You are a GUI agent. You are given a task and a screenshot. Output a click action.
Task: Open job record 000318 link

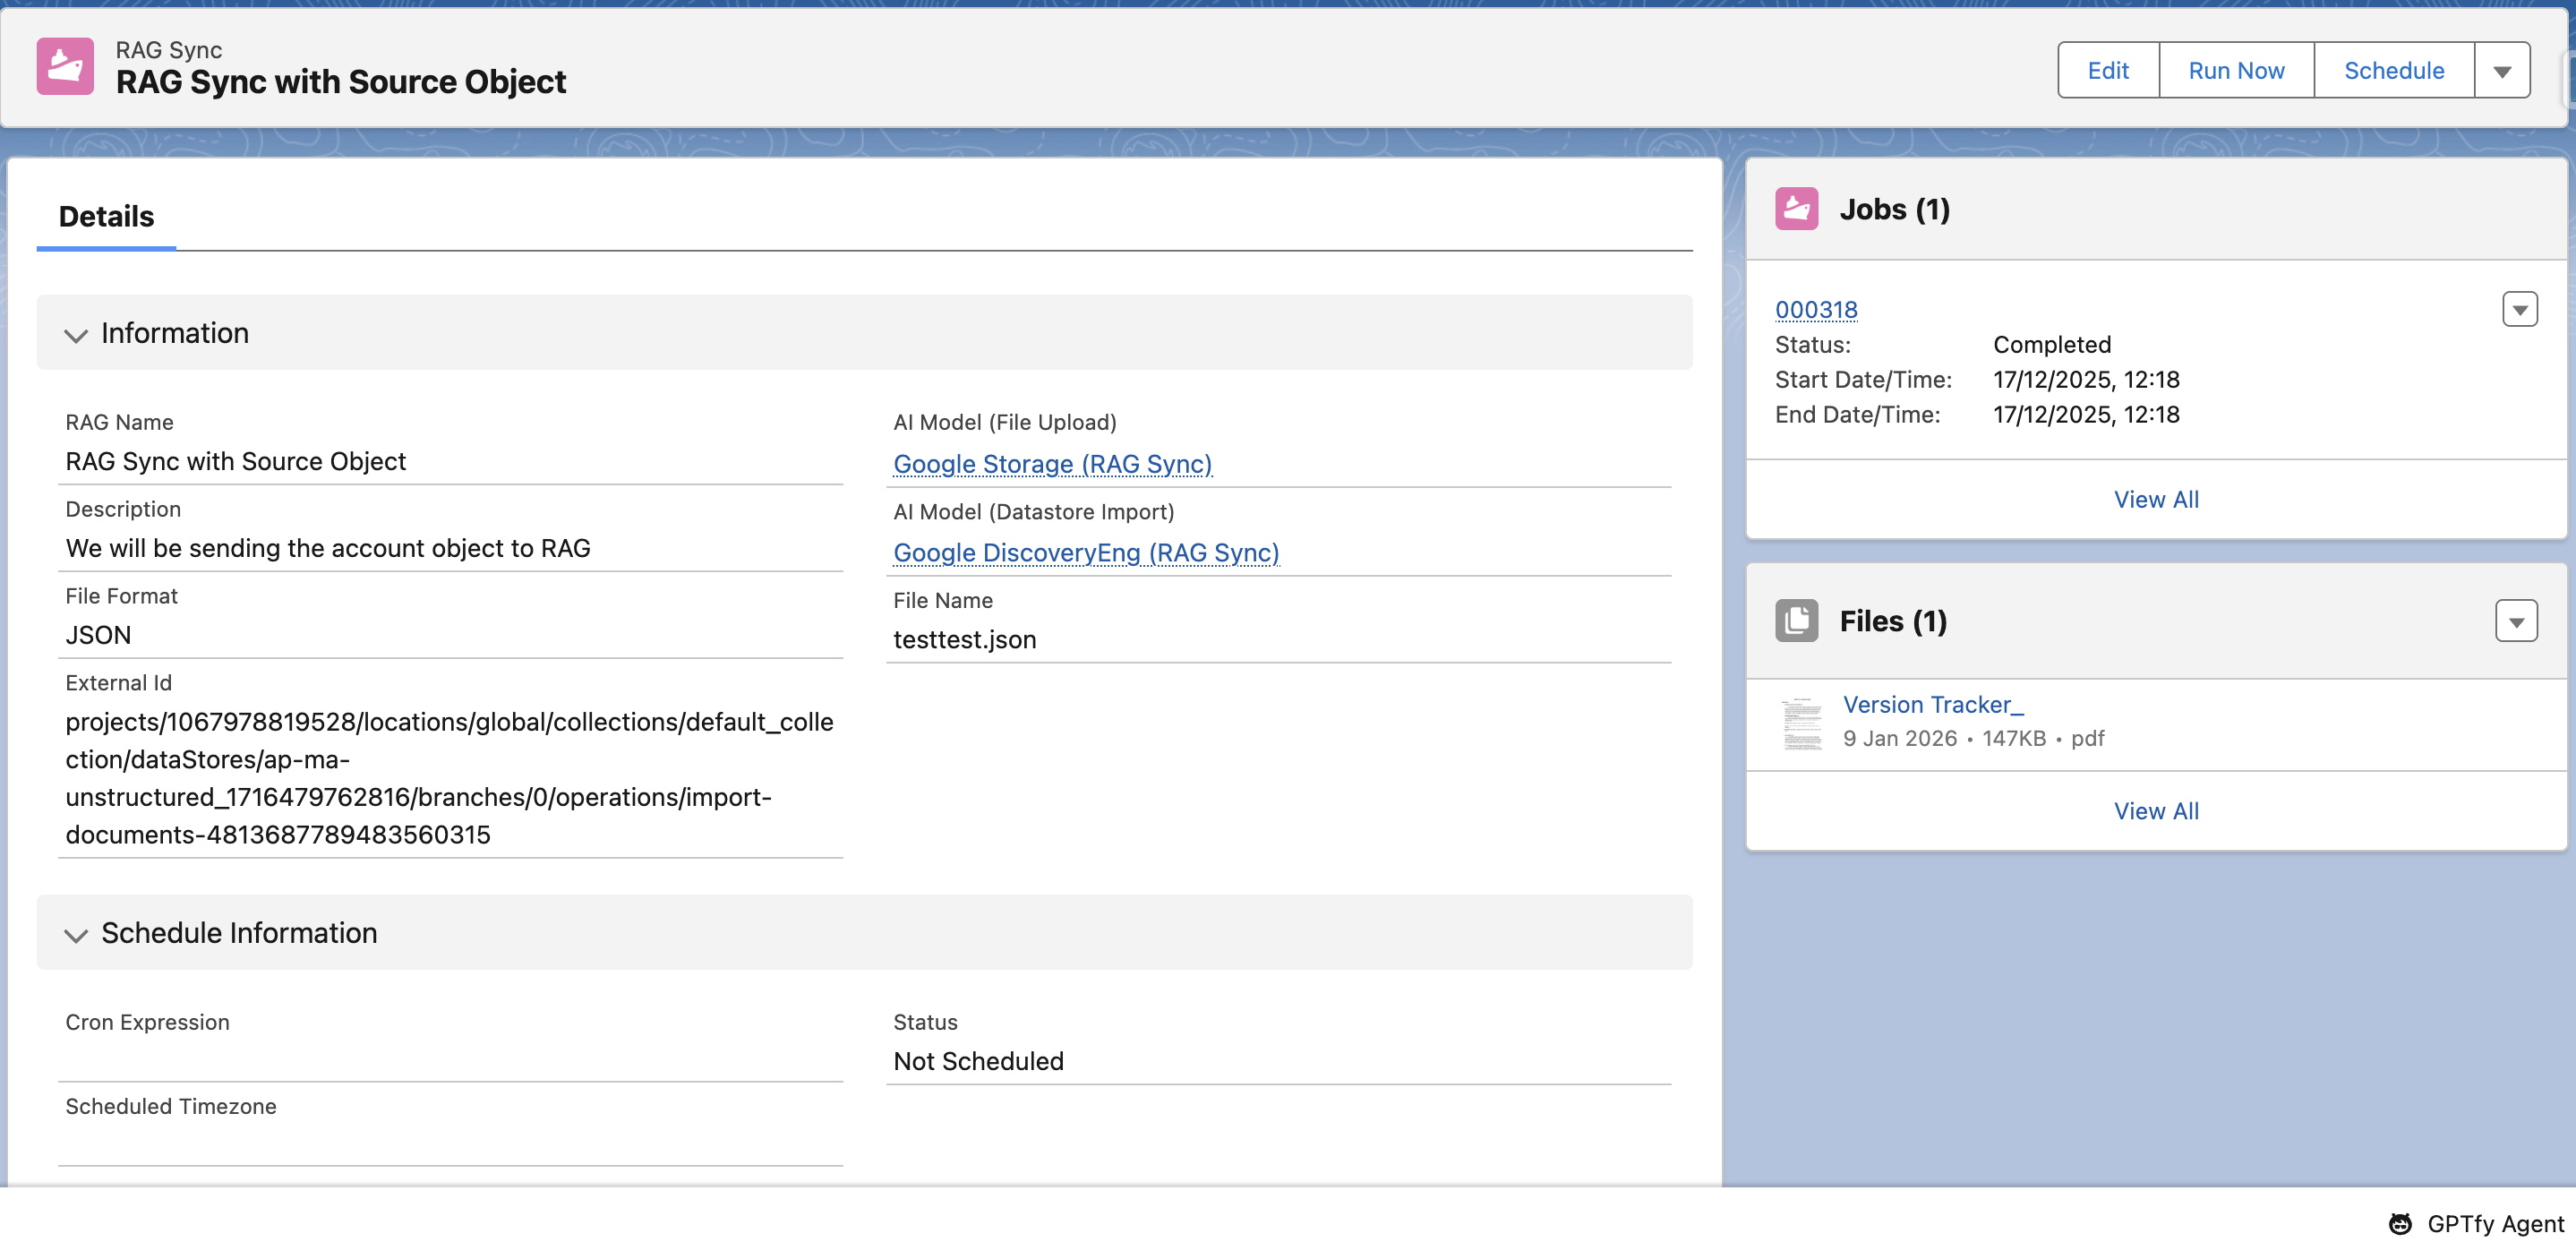click(1816, 310)
